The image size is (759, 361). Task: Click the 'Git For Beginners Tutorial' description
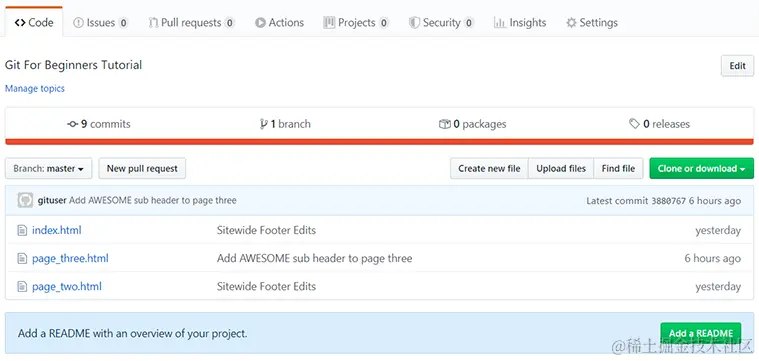[74, 65]
